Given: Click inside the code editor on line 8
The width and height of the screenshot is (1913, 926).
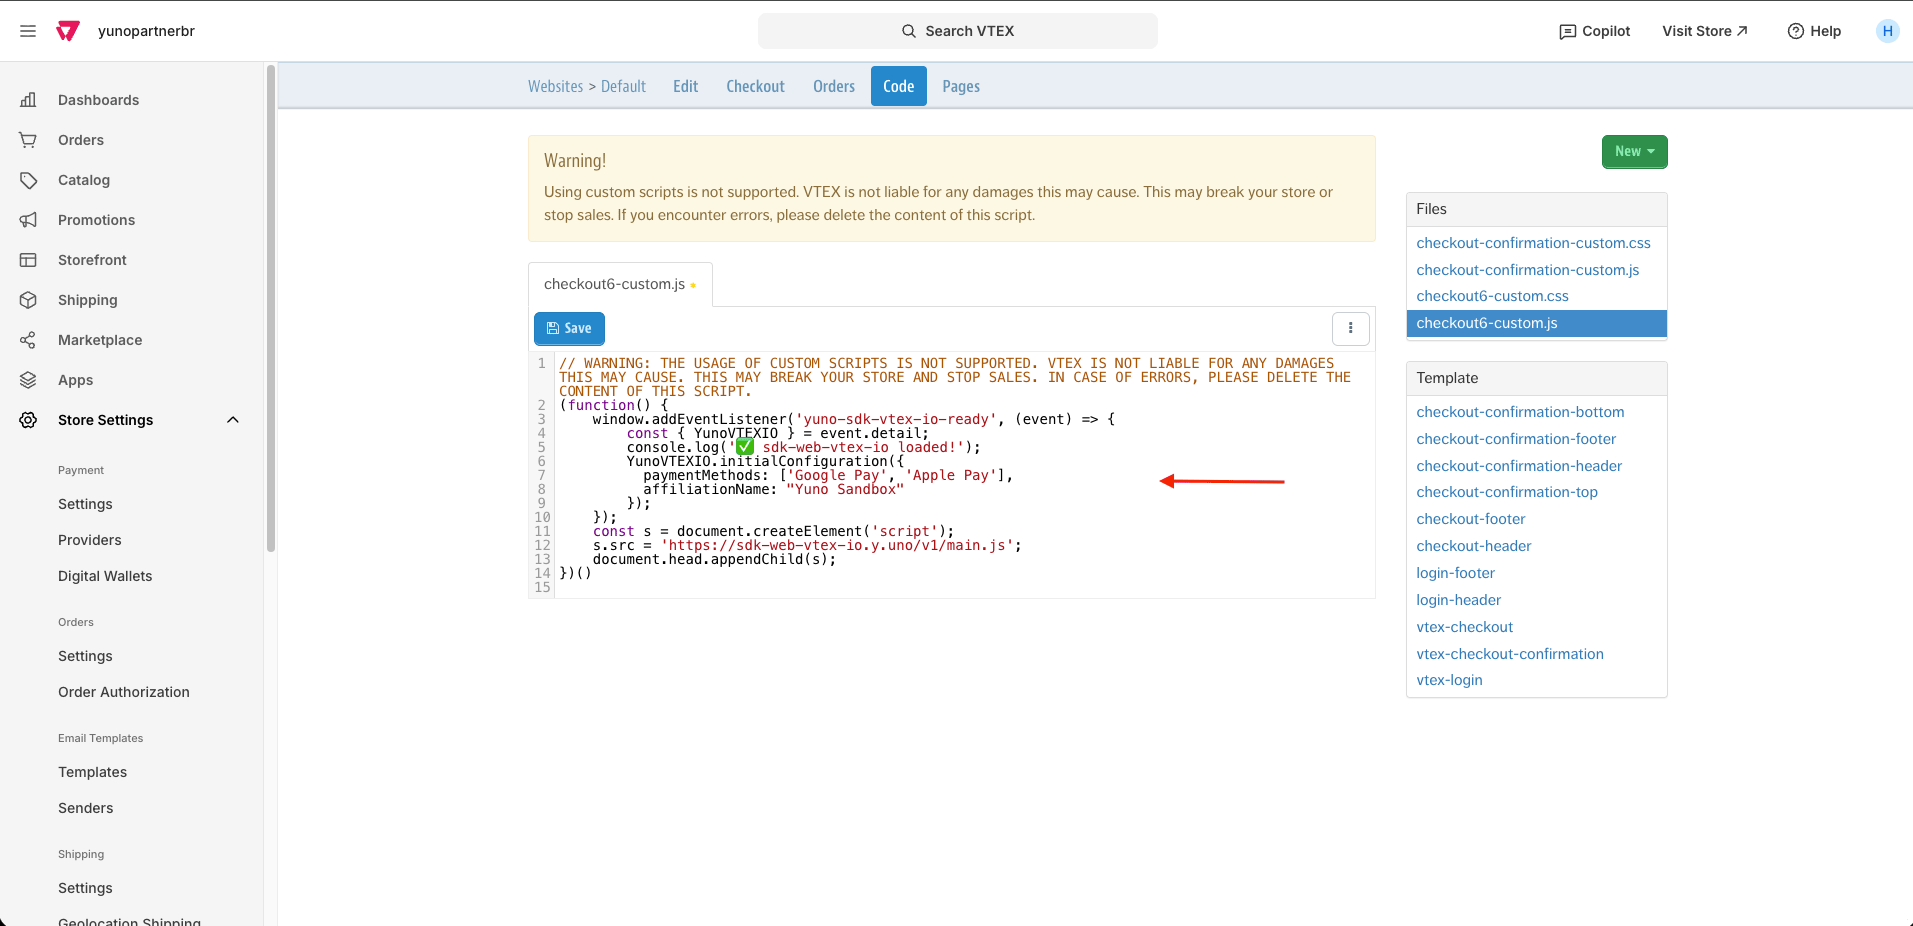Looking at the screenshot, I should click(964, 489).
